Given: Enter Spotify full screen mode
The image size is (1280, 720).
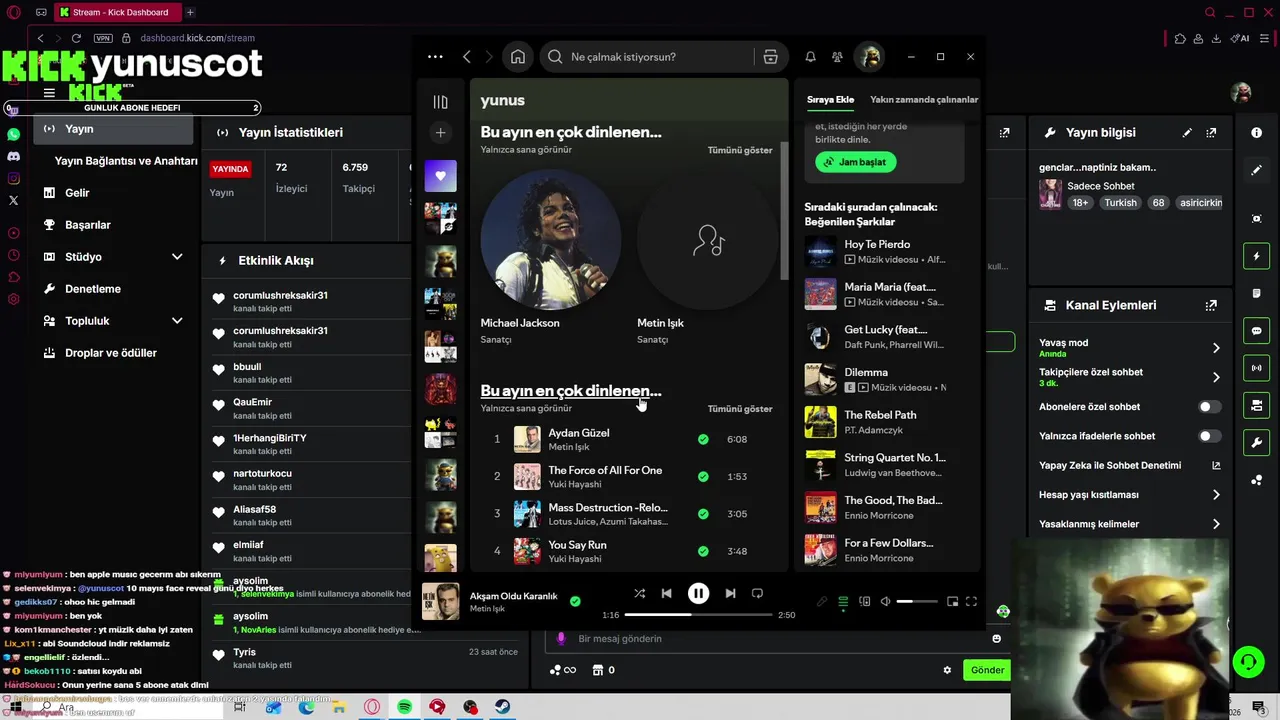Looking at the screenshot, I should (x=971, y=601).
